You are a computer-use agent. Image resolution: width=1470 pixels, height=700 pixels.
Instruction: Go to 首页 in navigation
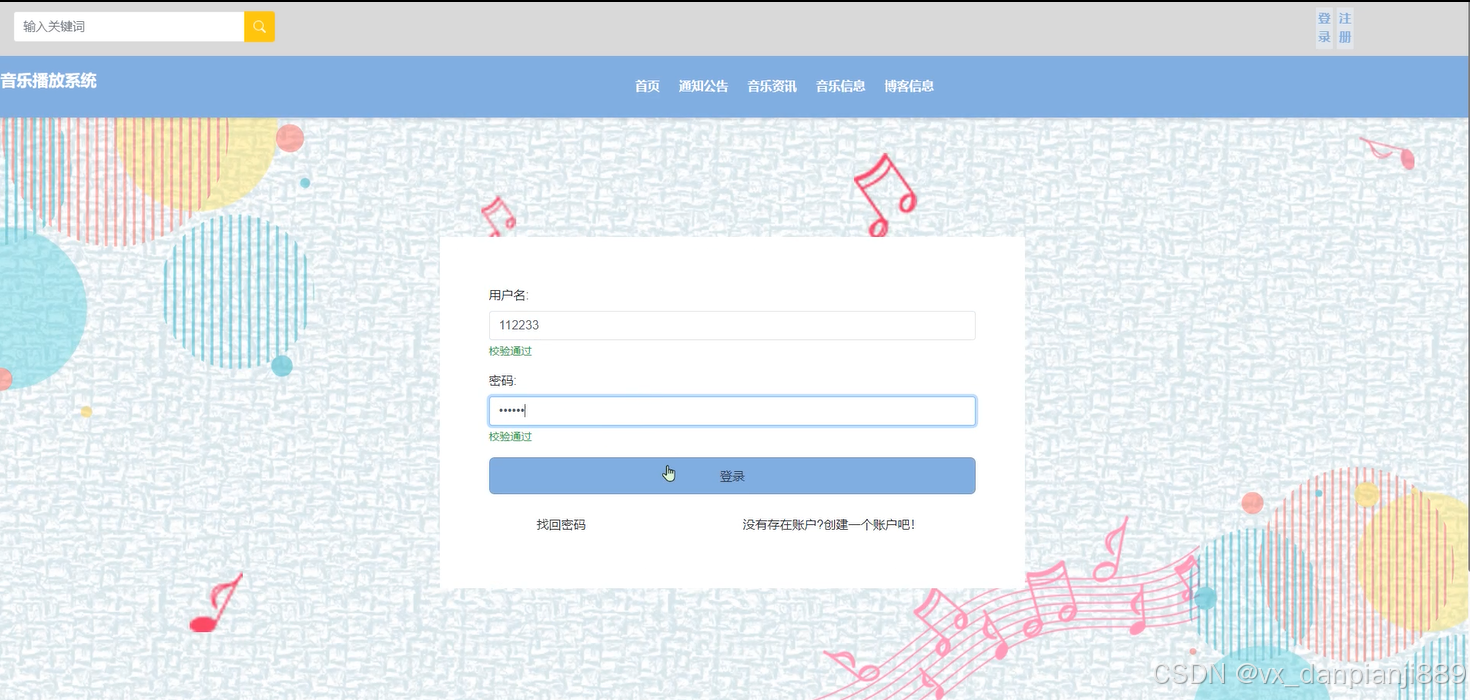[x=647, y=86]
